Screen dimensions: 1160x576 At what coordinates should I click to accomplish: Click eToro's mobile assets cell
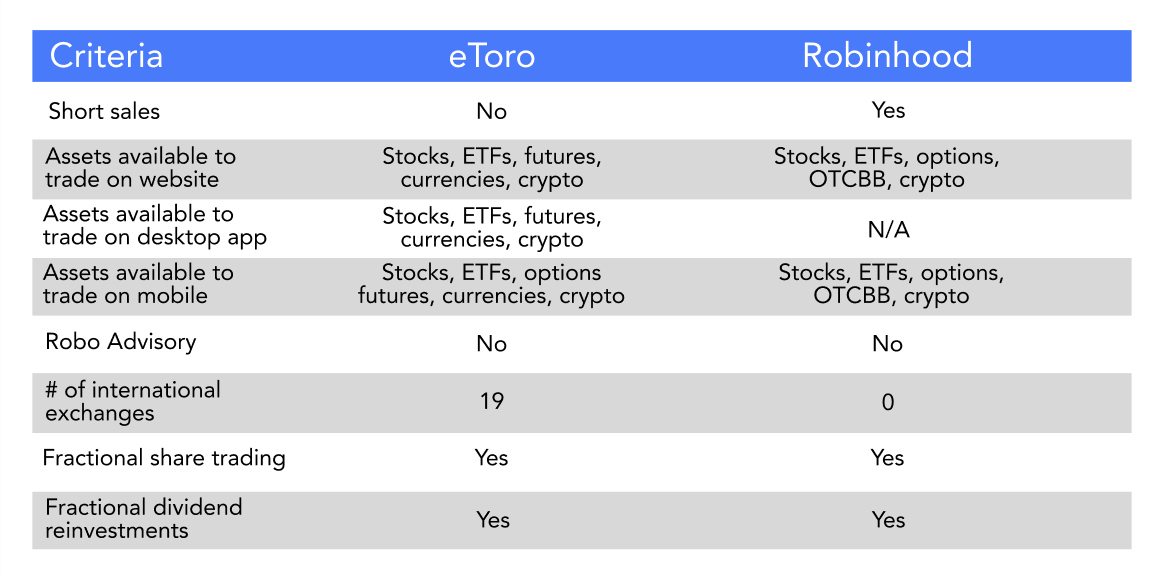coord(492,285)
